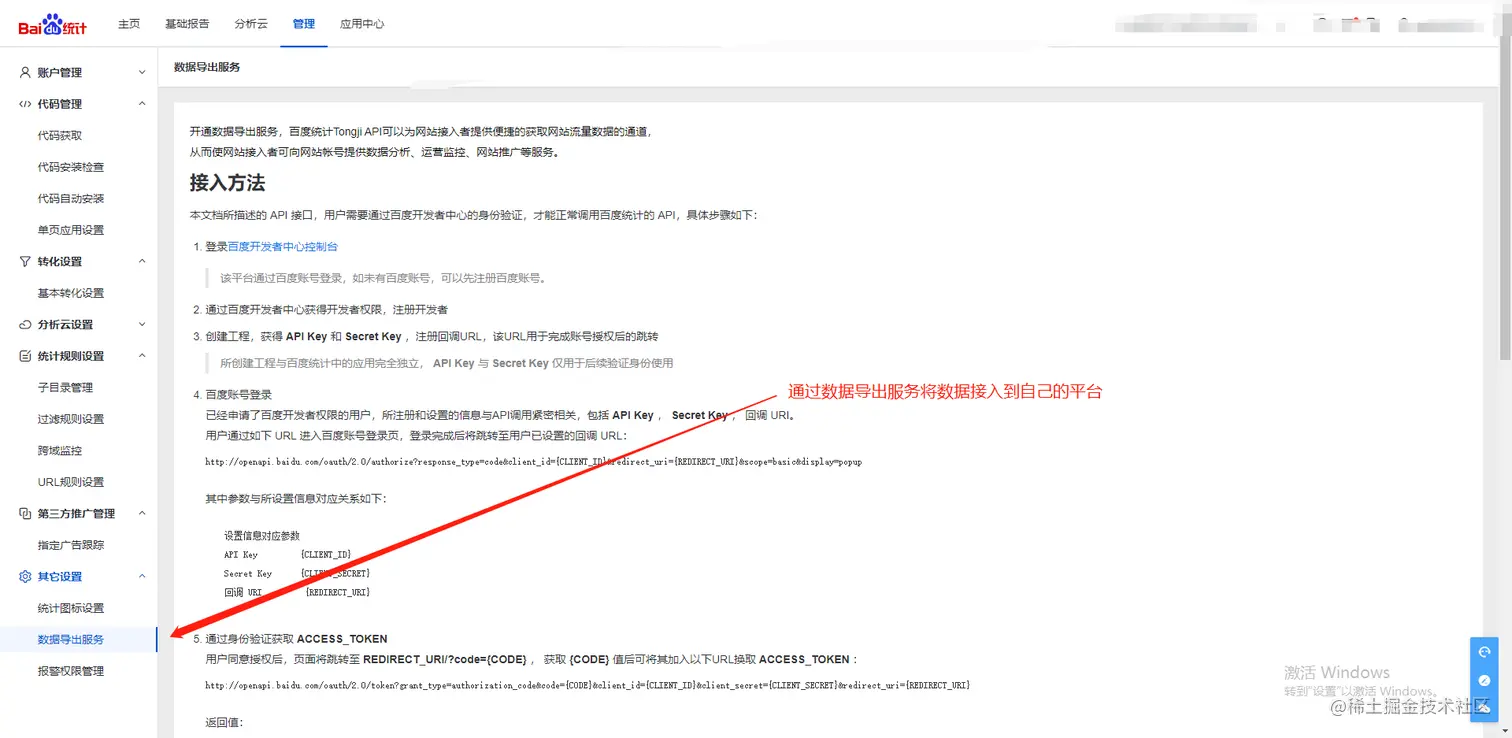The height and width of the screenshot is (738, 1512).
Task: Click the 转化设置 section label
Action: [x=60, y=261]
